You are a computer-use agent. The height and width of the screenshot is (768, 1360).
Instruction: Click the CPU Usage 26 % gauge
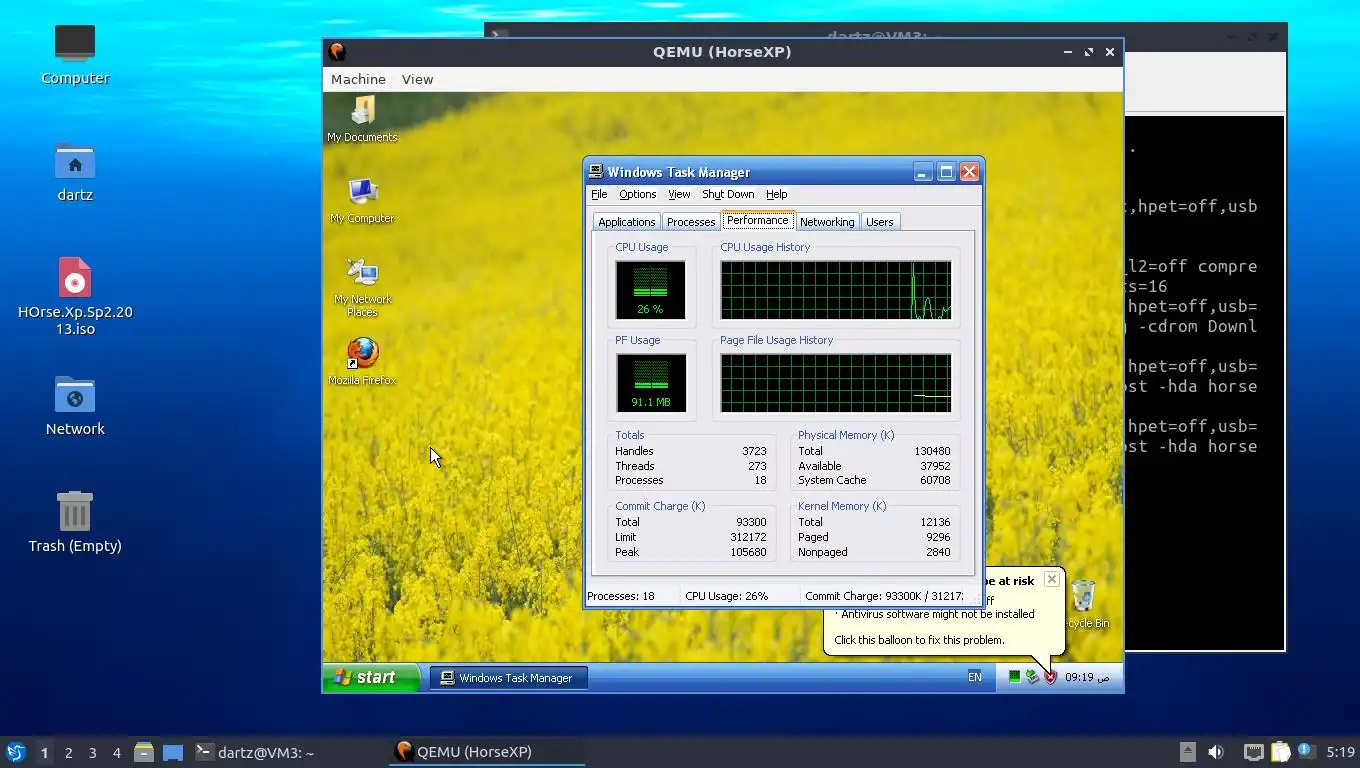[651, 290]
